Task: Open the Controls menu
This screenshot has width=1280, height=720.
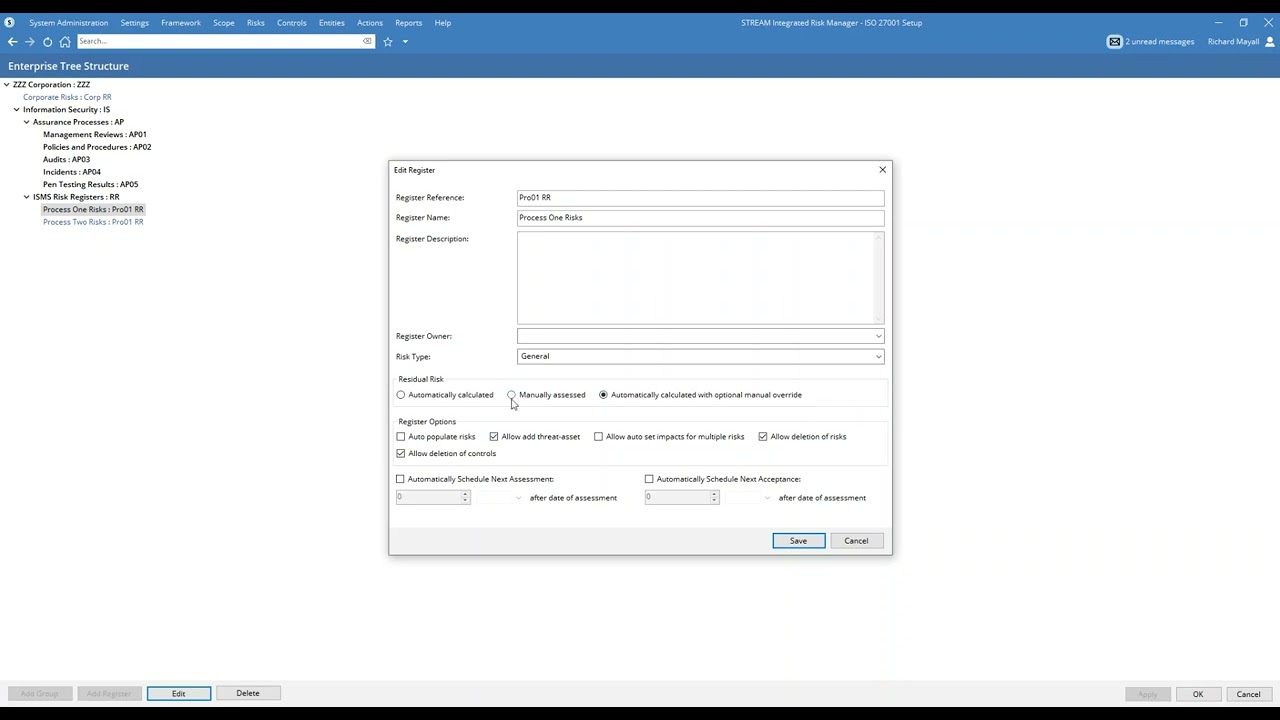Action: point(292,22)
